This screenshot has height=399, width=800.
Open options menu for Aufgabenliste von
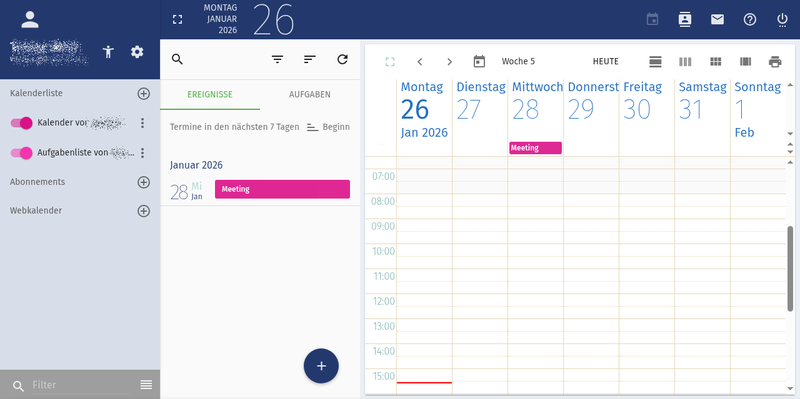143,153
